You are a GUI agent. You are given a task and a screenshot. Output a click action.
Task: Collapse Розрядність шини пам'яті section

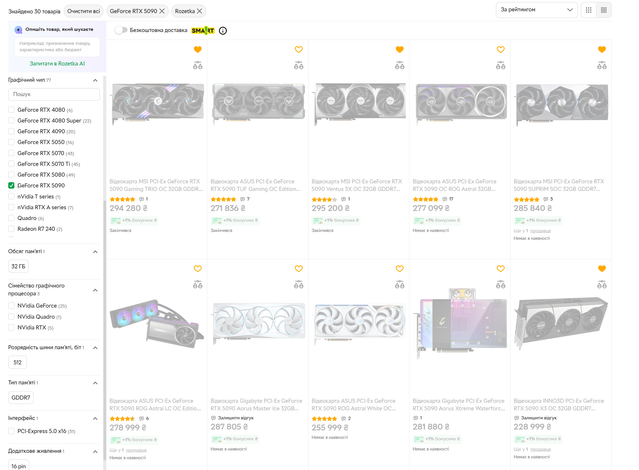95,348
